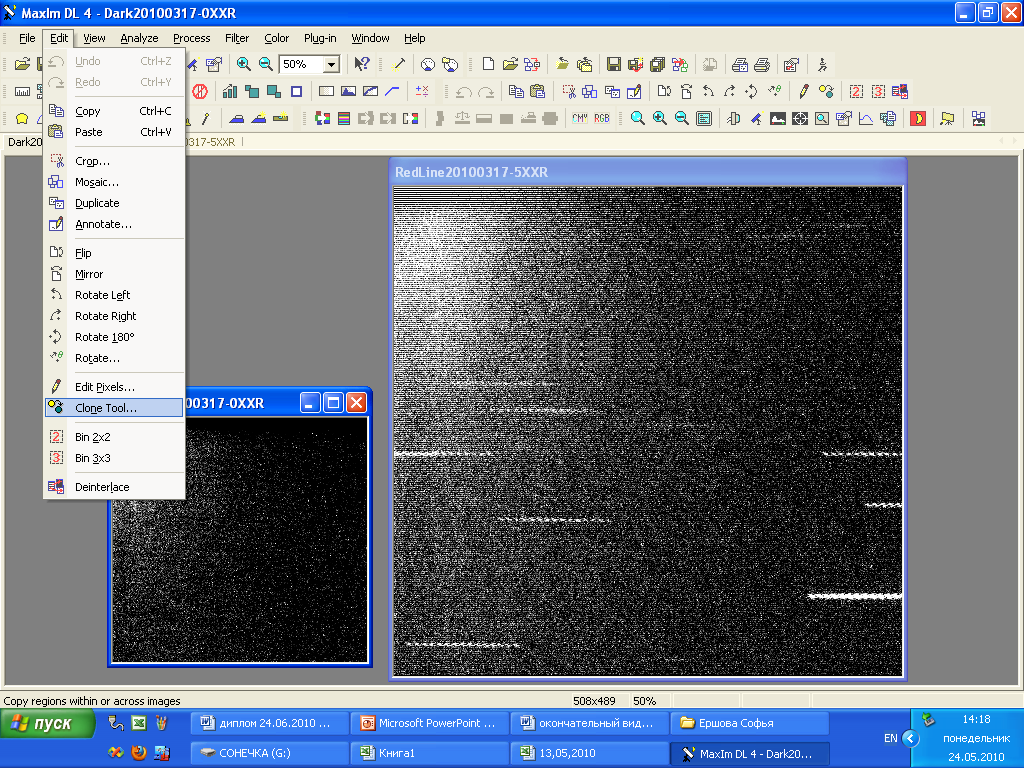Screen dimensions: 1024x768
Task: Open the Analyze menu
Action: pyautogui.click(x=139, y=38)
